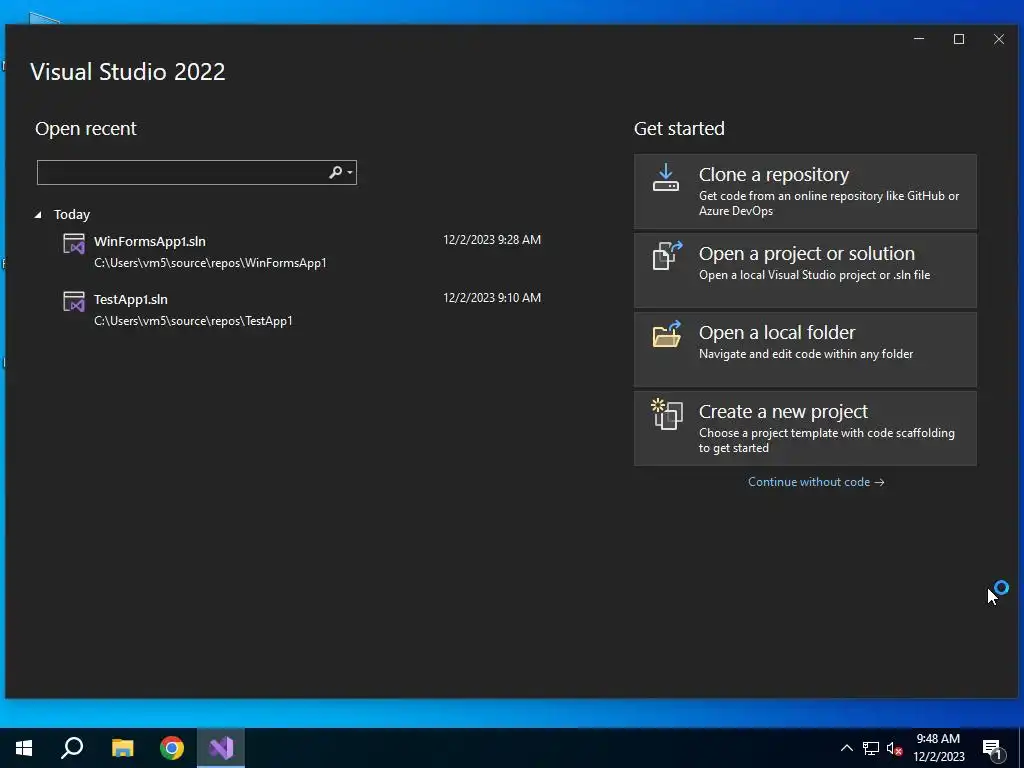The height and width of the screenshot is (768, 1024).
Task: Click the Clone a repository download icon
Action: (x=666, y=178)
